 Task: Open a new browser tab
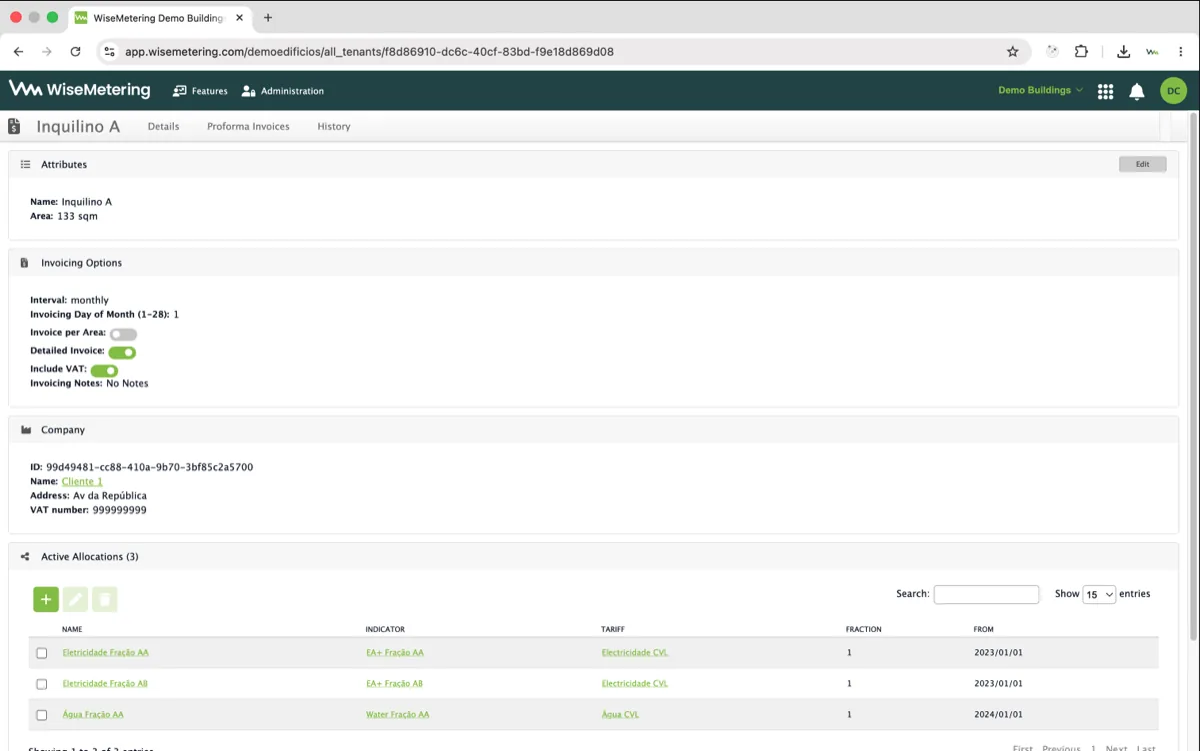point(268,18)
